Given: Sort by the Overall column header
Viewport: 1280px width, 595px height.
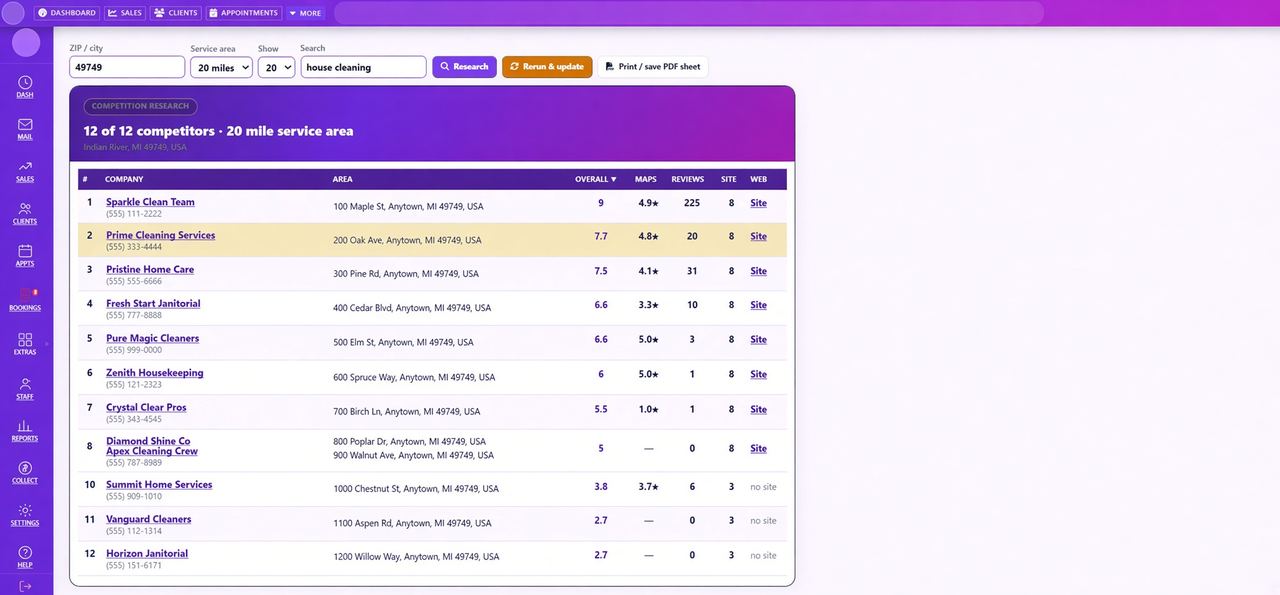Looking at the screenshot, I should click(x=596, y=179).
